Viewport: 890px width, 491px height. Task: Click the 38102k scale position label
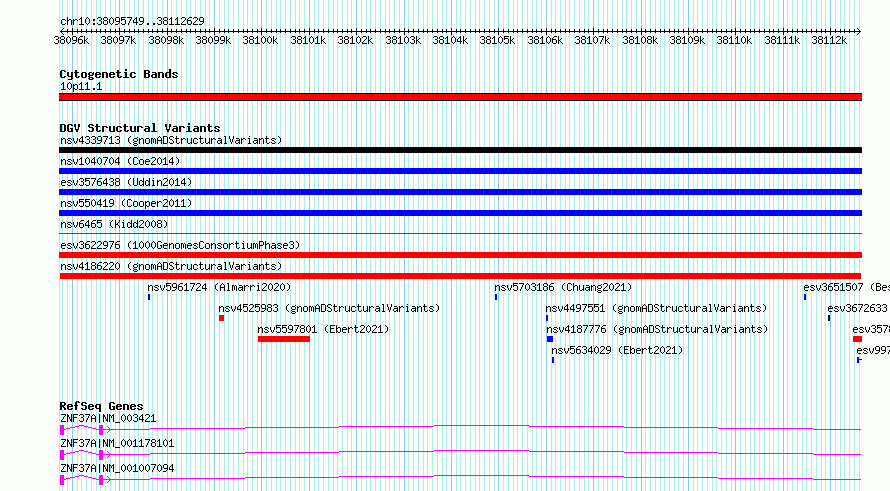[355, 40]
